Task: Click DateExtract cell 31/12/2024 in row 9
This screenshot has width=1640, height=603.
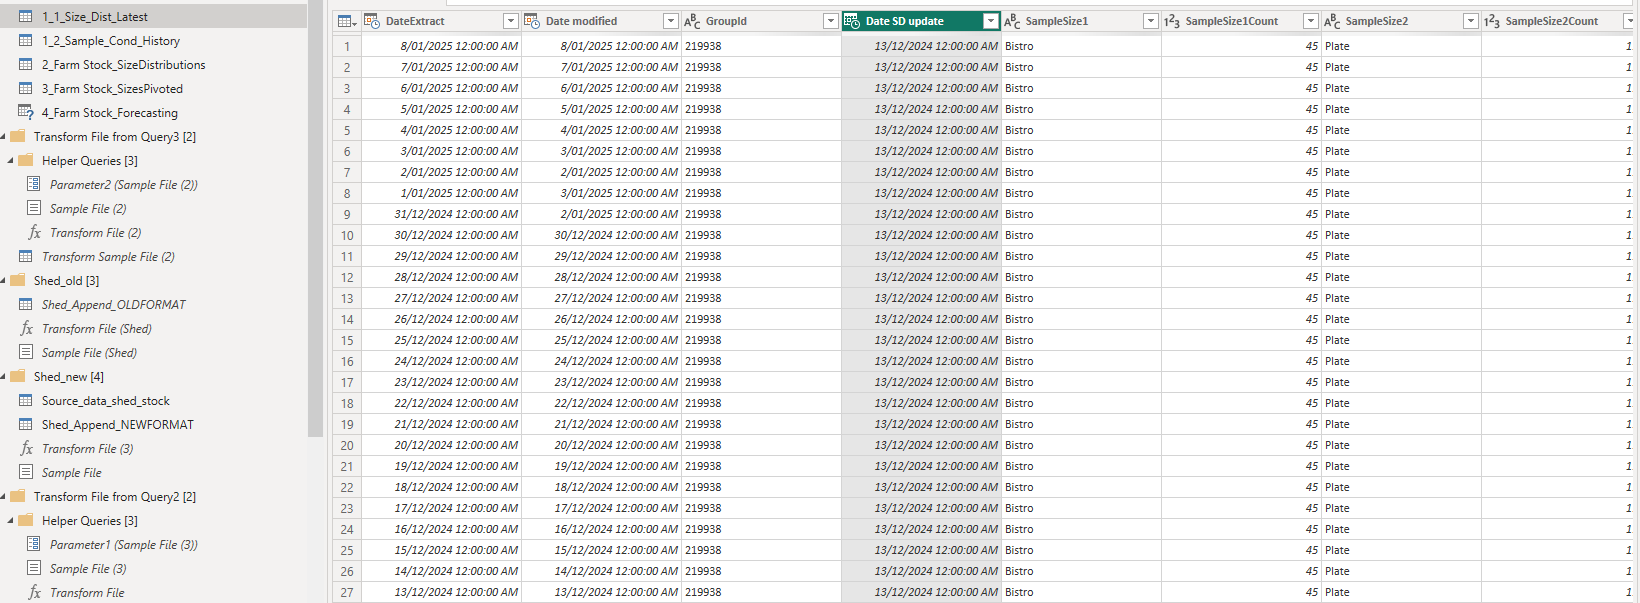Action: coord(441,214)
